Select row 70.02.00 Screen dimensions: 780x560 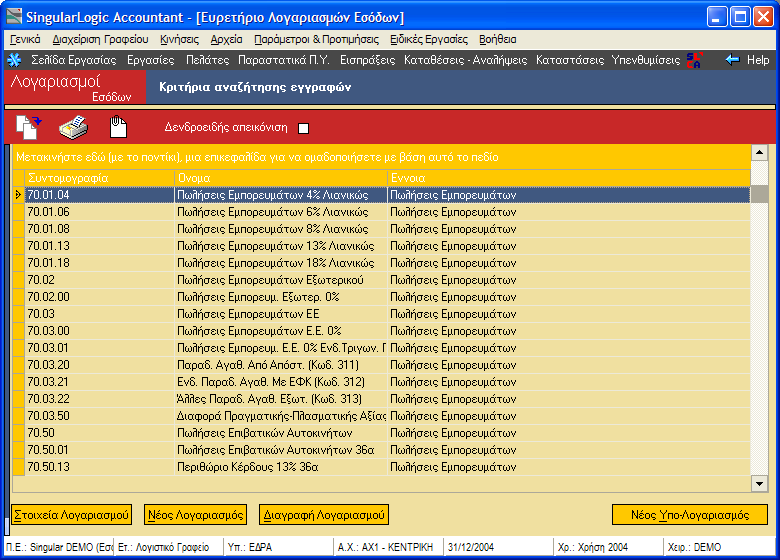click(382, 297)
